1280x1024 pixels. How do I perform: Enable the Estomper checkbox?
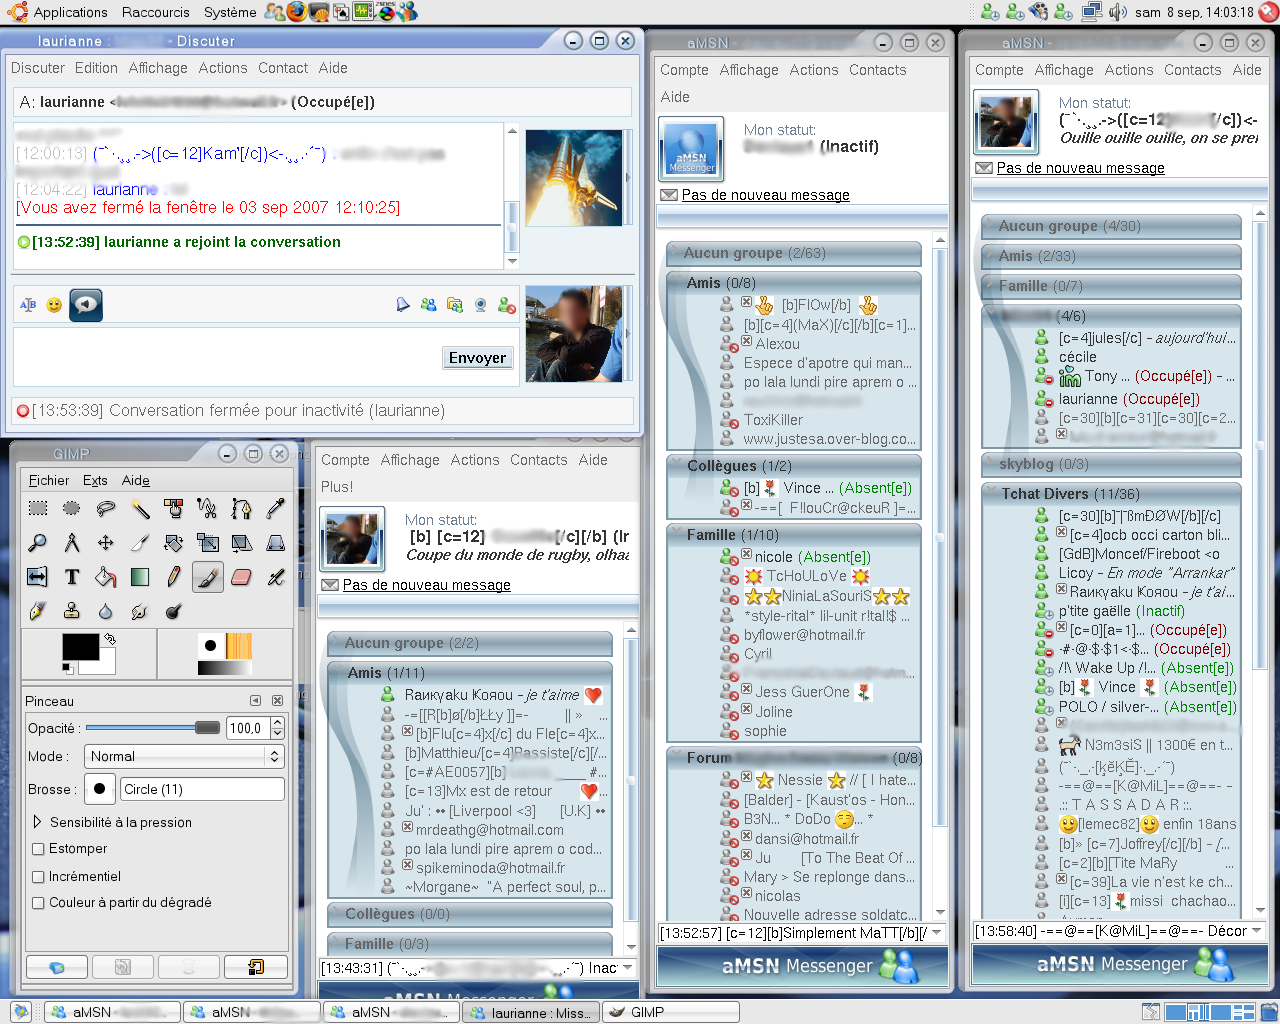(x=39, y=849)
